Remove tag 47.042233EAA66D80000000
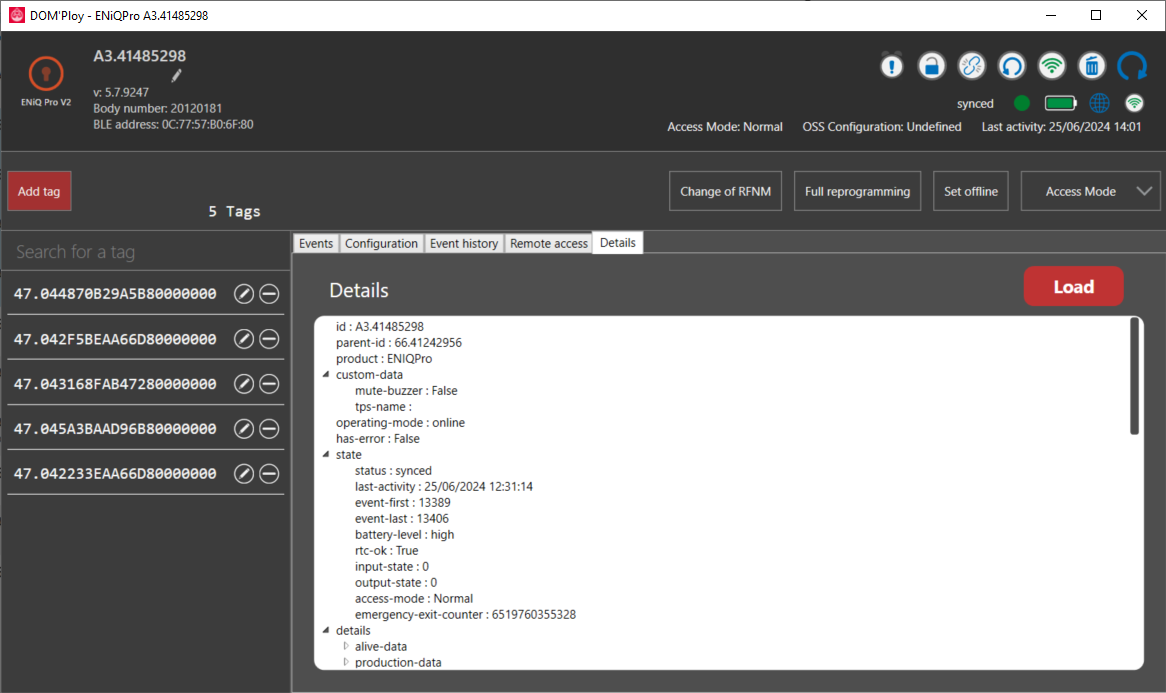1166x693 pixels. [x=269, y=474]
